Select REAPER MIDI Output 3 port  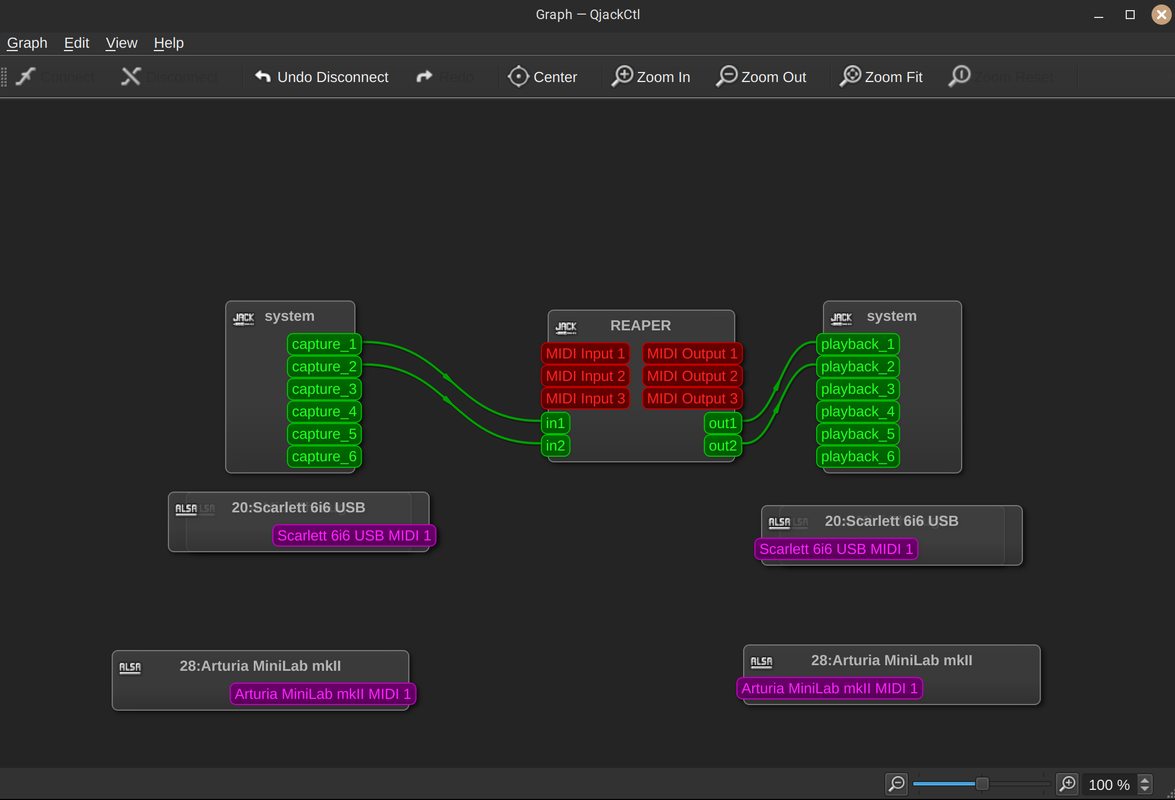pos(692,399)
